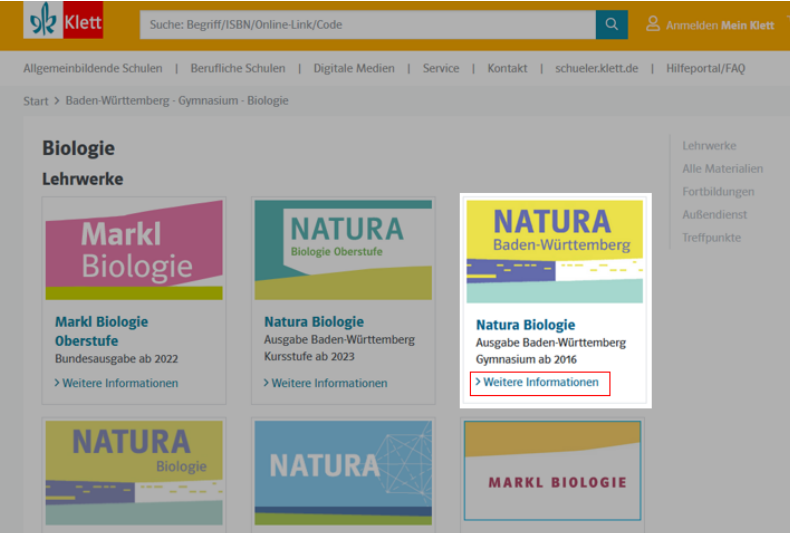Open Allgemeinbildende Schulen menu
The width and height of the screenshot is (790, 533).
tap(93, 68)
